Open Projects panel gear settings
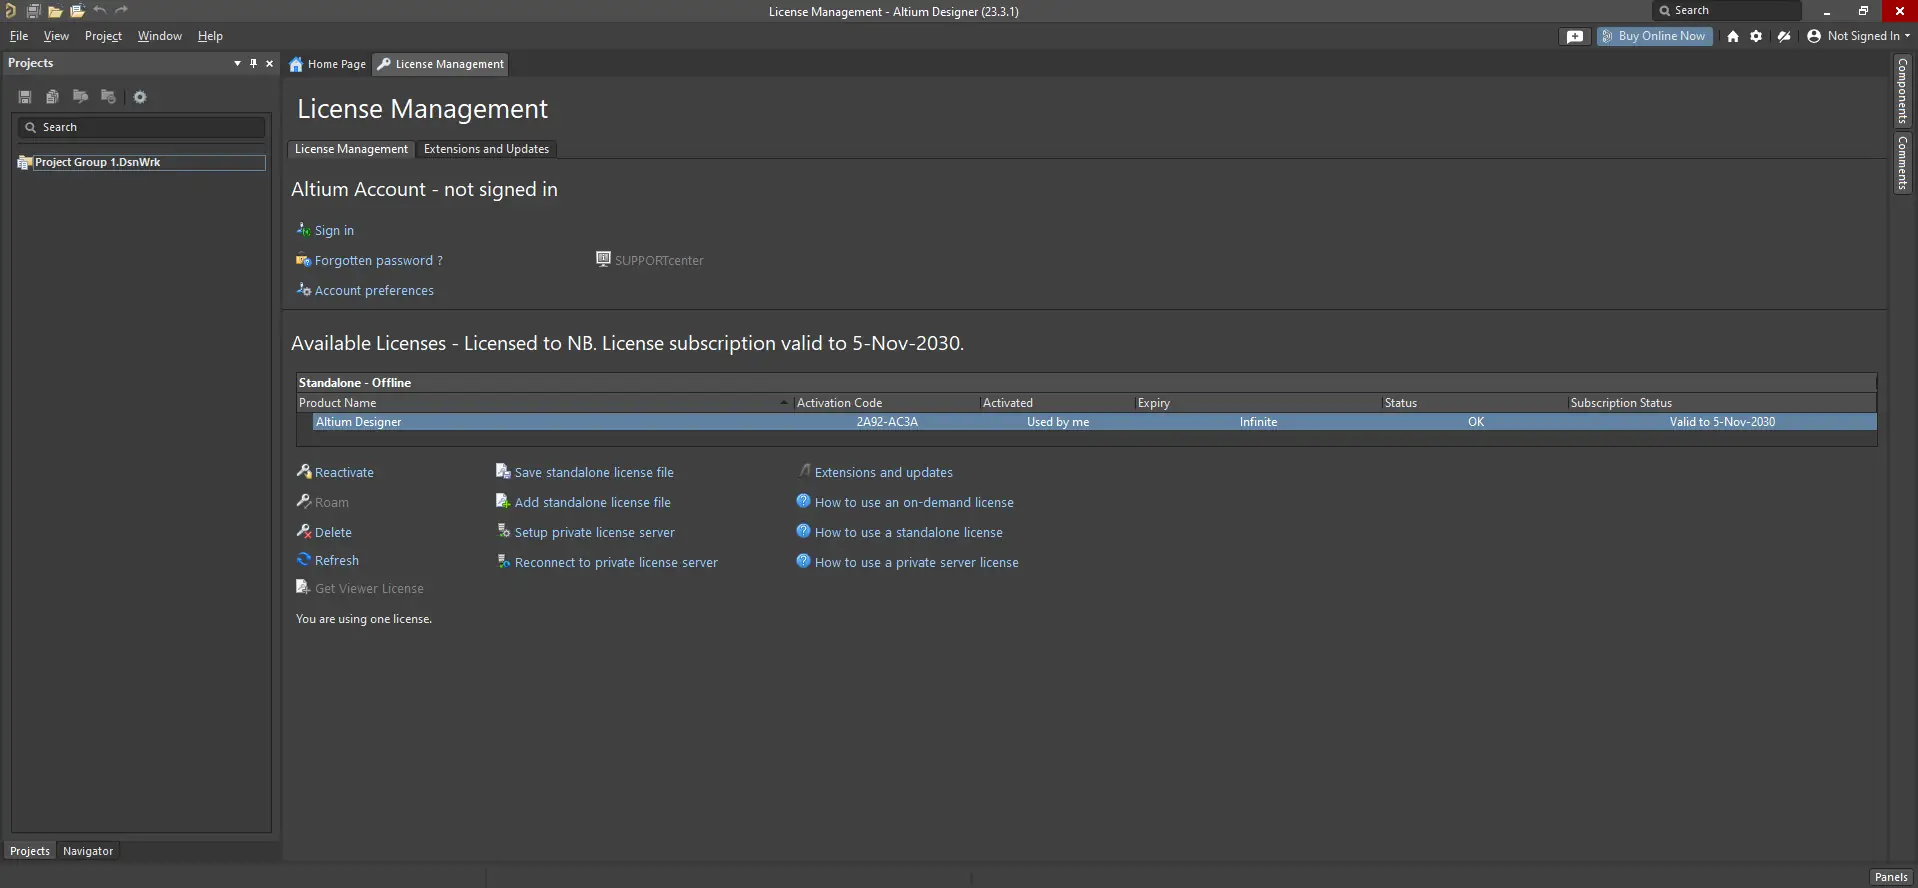The image size is (1918, 888). (x=140, y=97)
